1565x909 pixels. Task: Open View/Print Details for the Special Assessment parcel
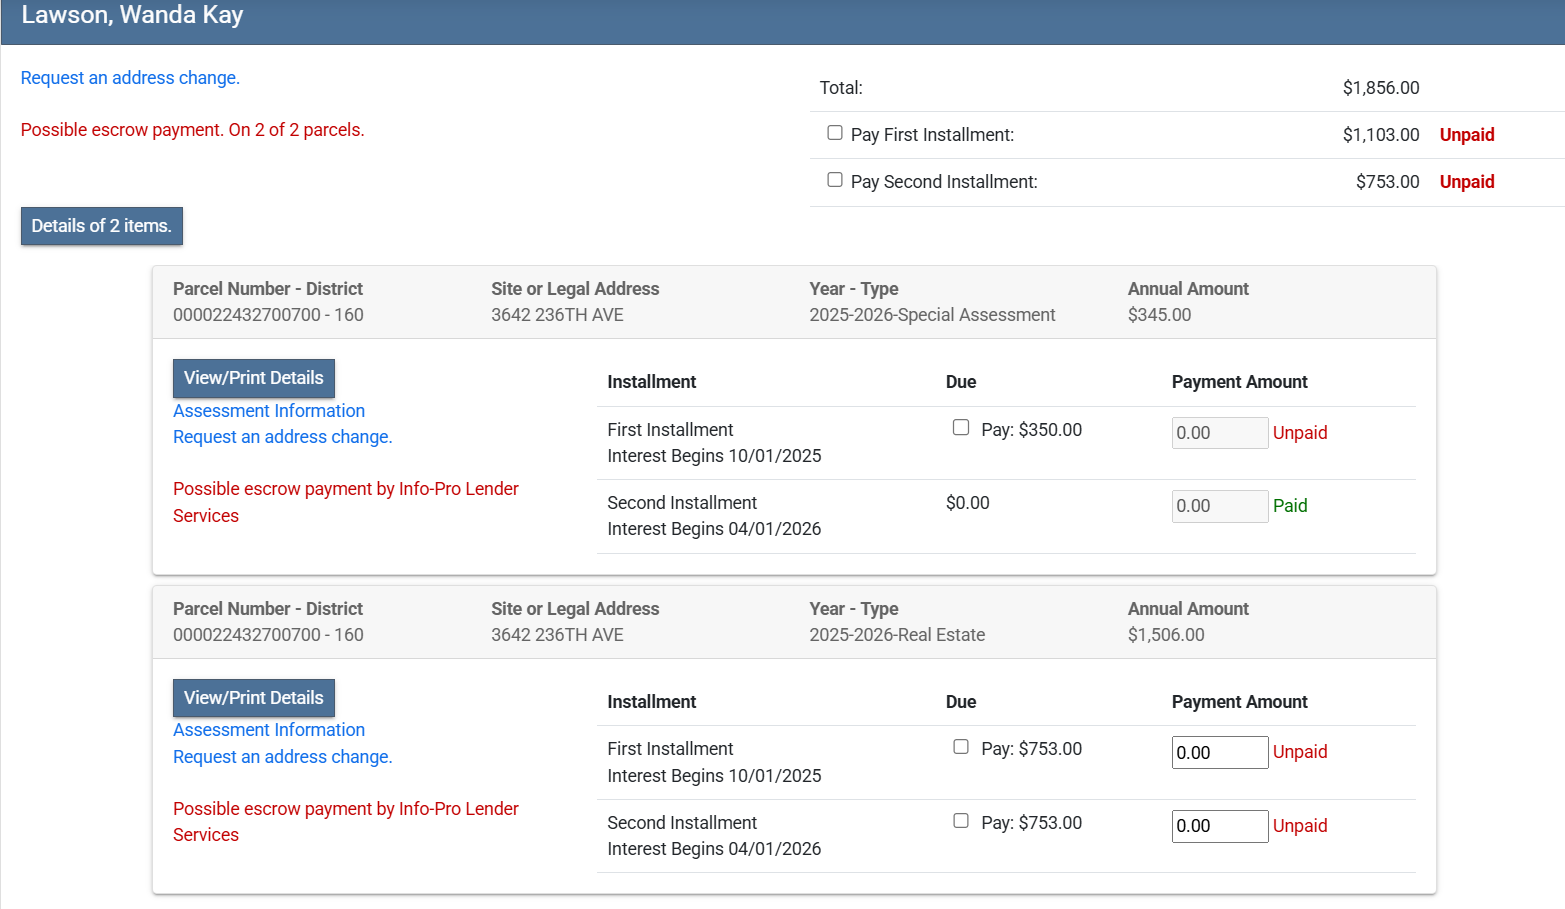tap(254, 378)
